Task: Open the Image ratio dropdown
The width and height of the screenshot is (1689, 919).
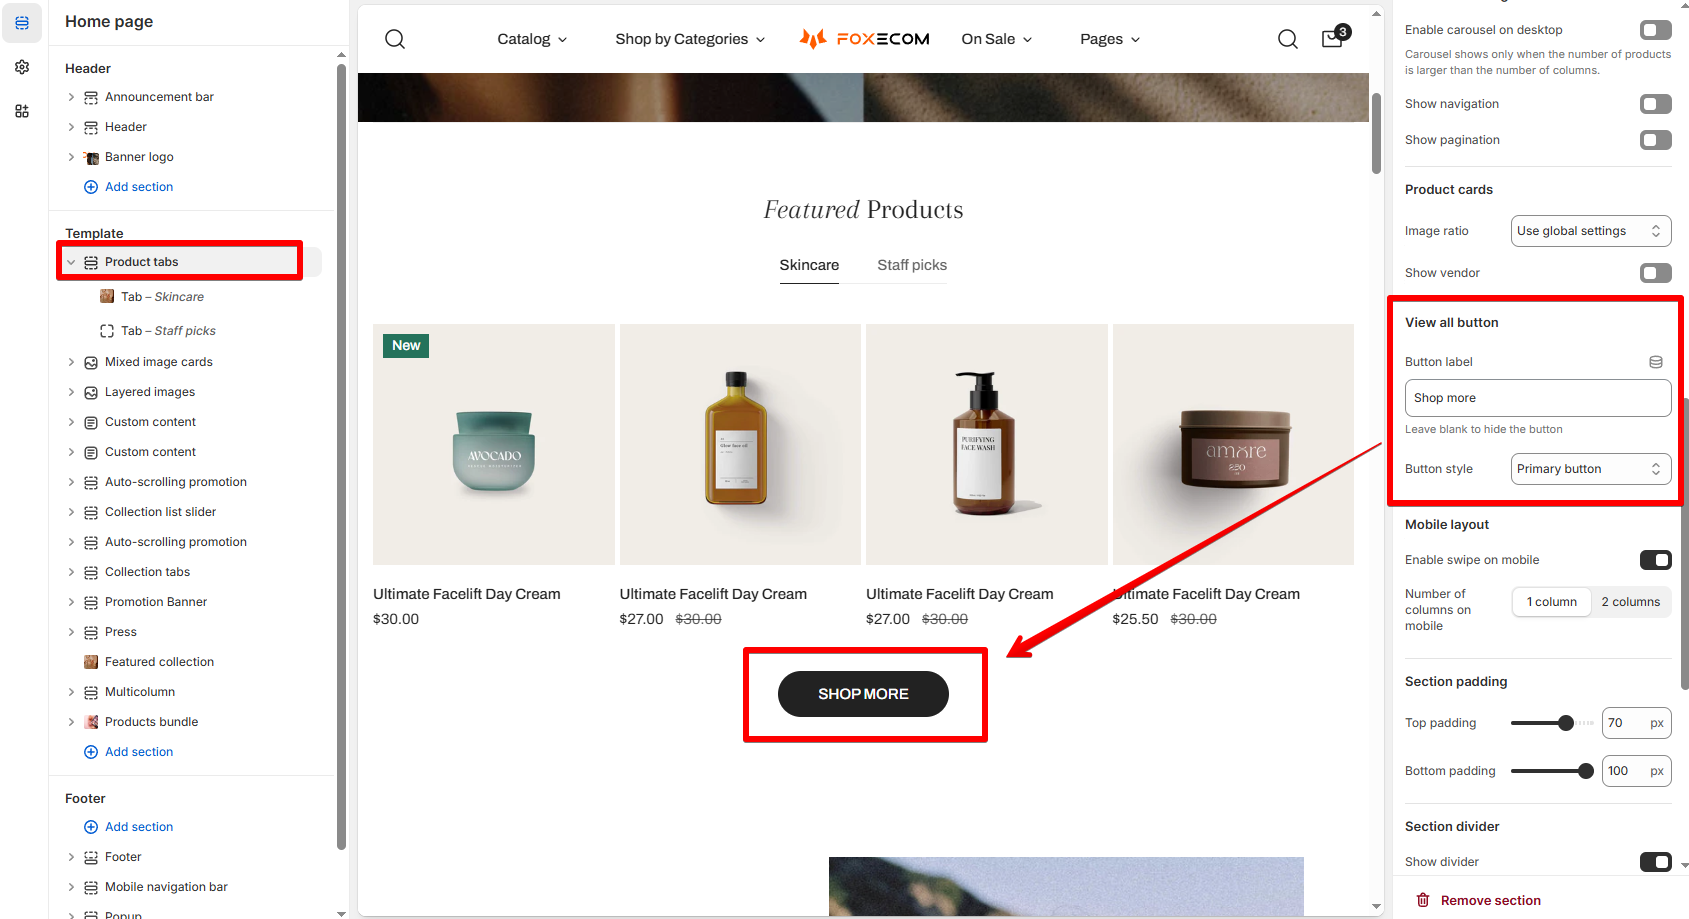Action: tap(1590, 231)
